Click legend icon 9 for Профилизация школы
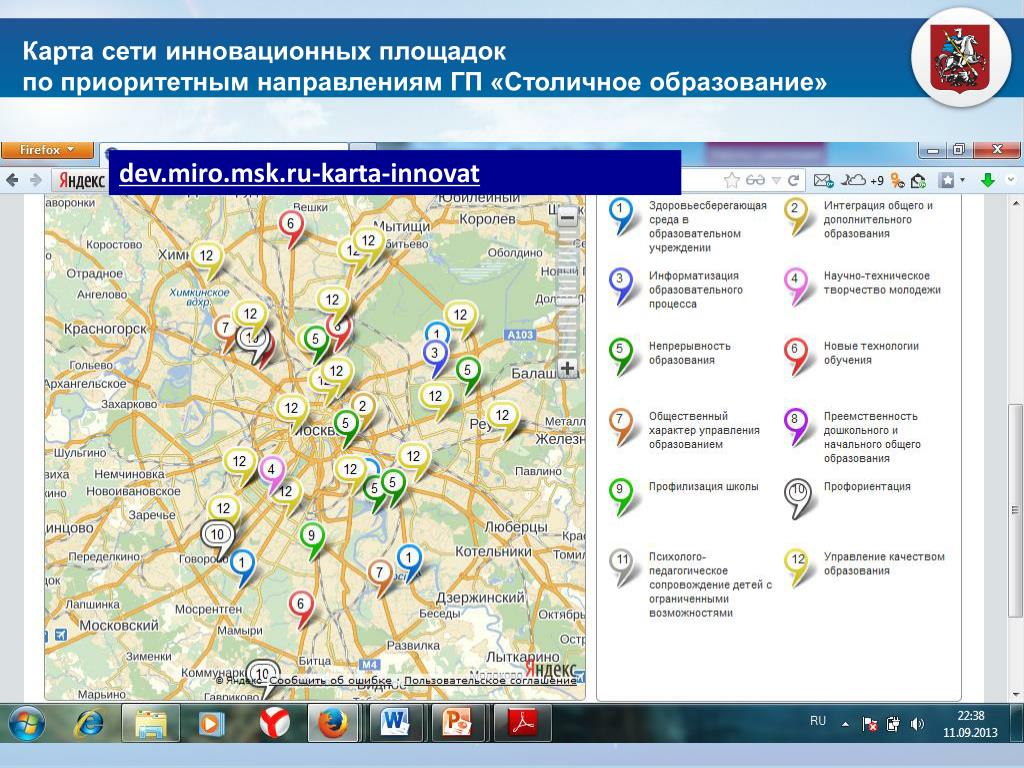The width and height of the screenshot is (1024, 768). click(x=621, y=495)
